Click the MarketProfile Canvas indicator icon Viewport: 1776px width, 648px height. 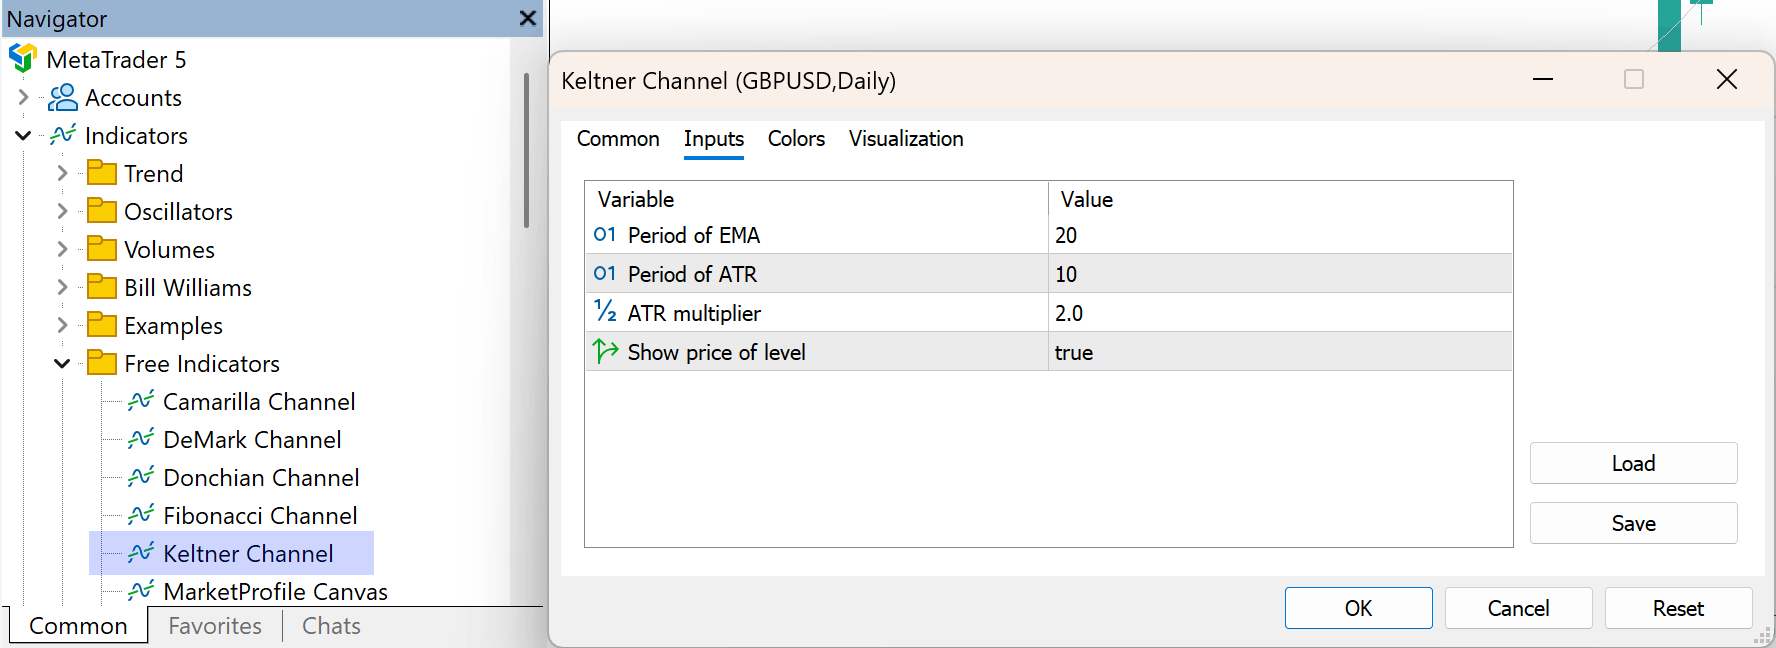click(141, 591)
